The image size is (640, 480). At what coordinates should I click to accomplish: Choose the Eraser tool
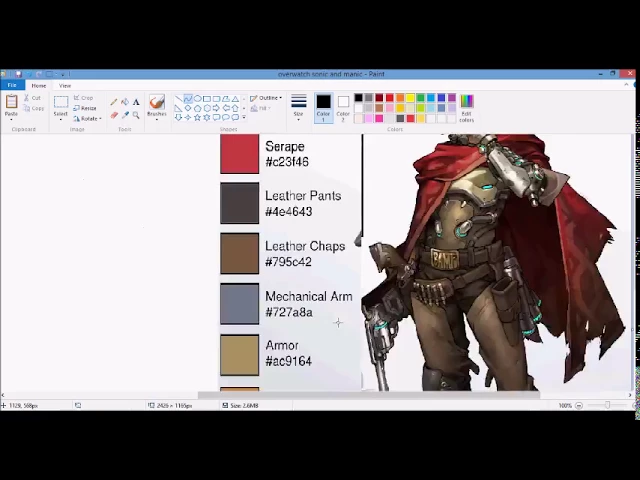pyautogui.click(x=114, y=114)
